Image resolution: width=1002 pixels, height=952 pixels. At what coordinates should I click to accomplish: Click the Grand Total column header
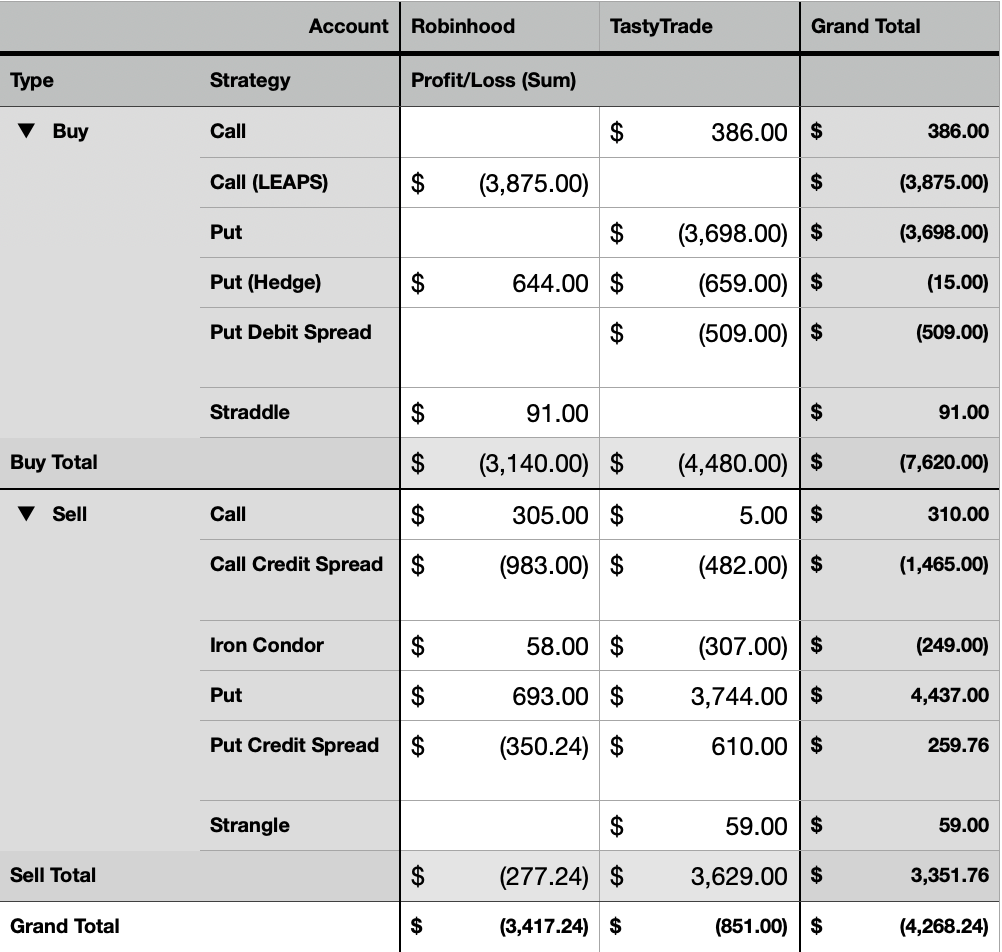865,26
